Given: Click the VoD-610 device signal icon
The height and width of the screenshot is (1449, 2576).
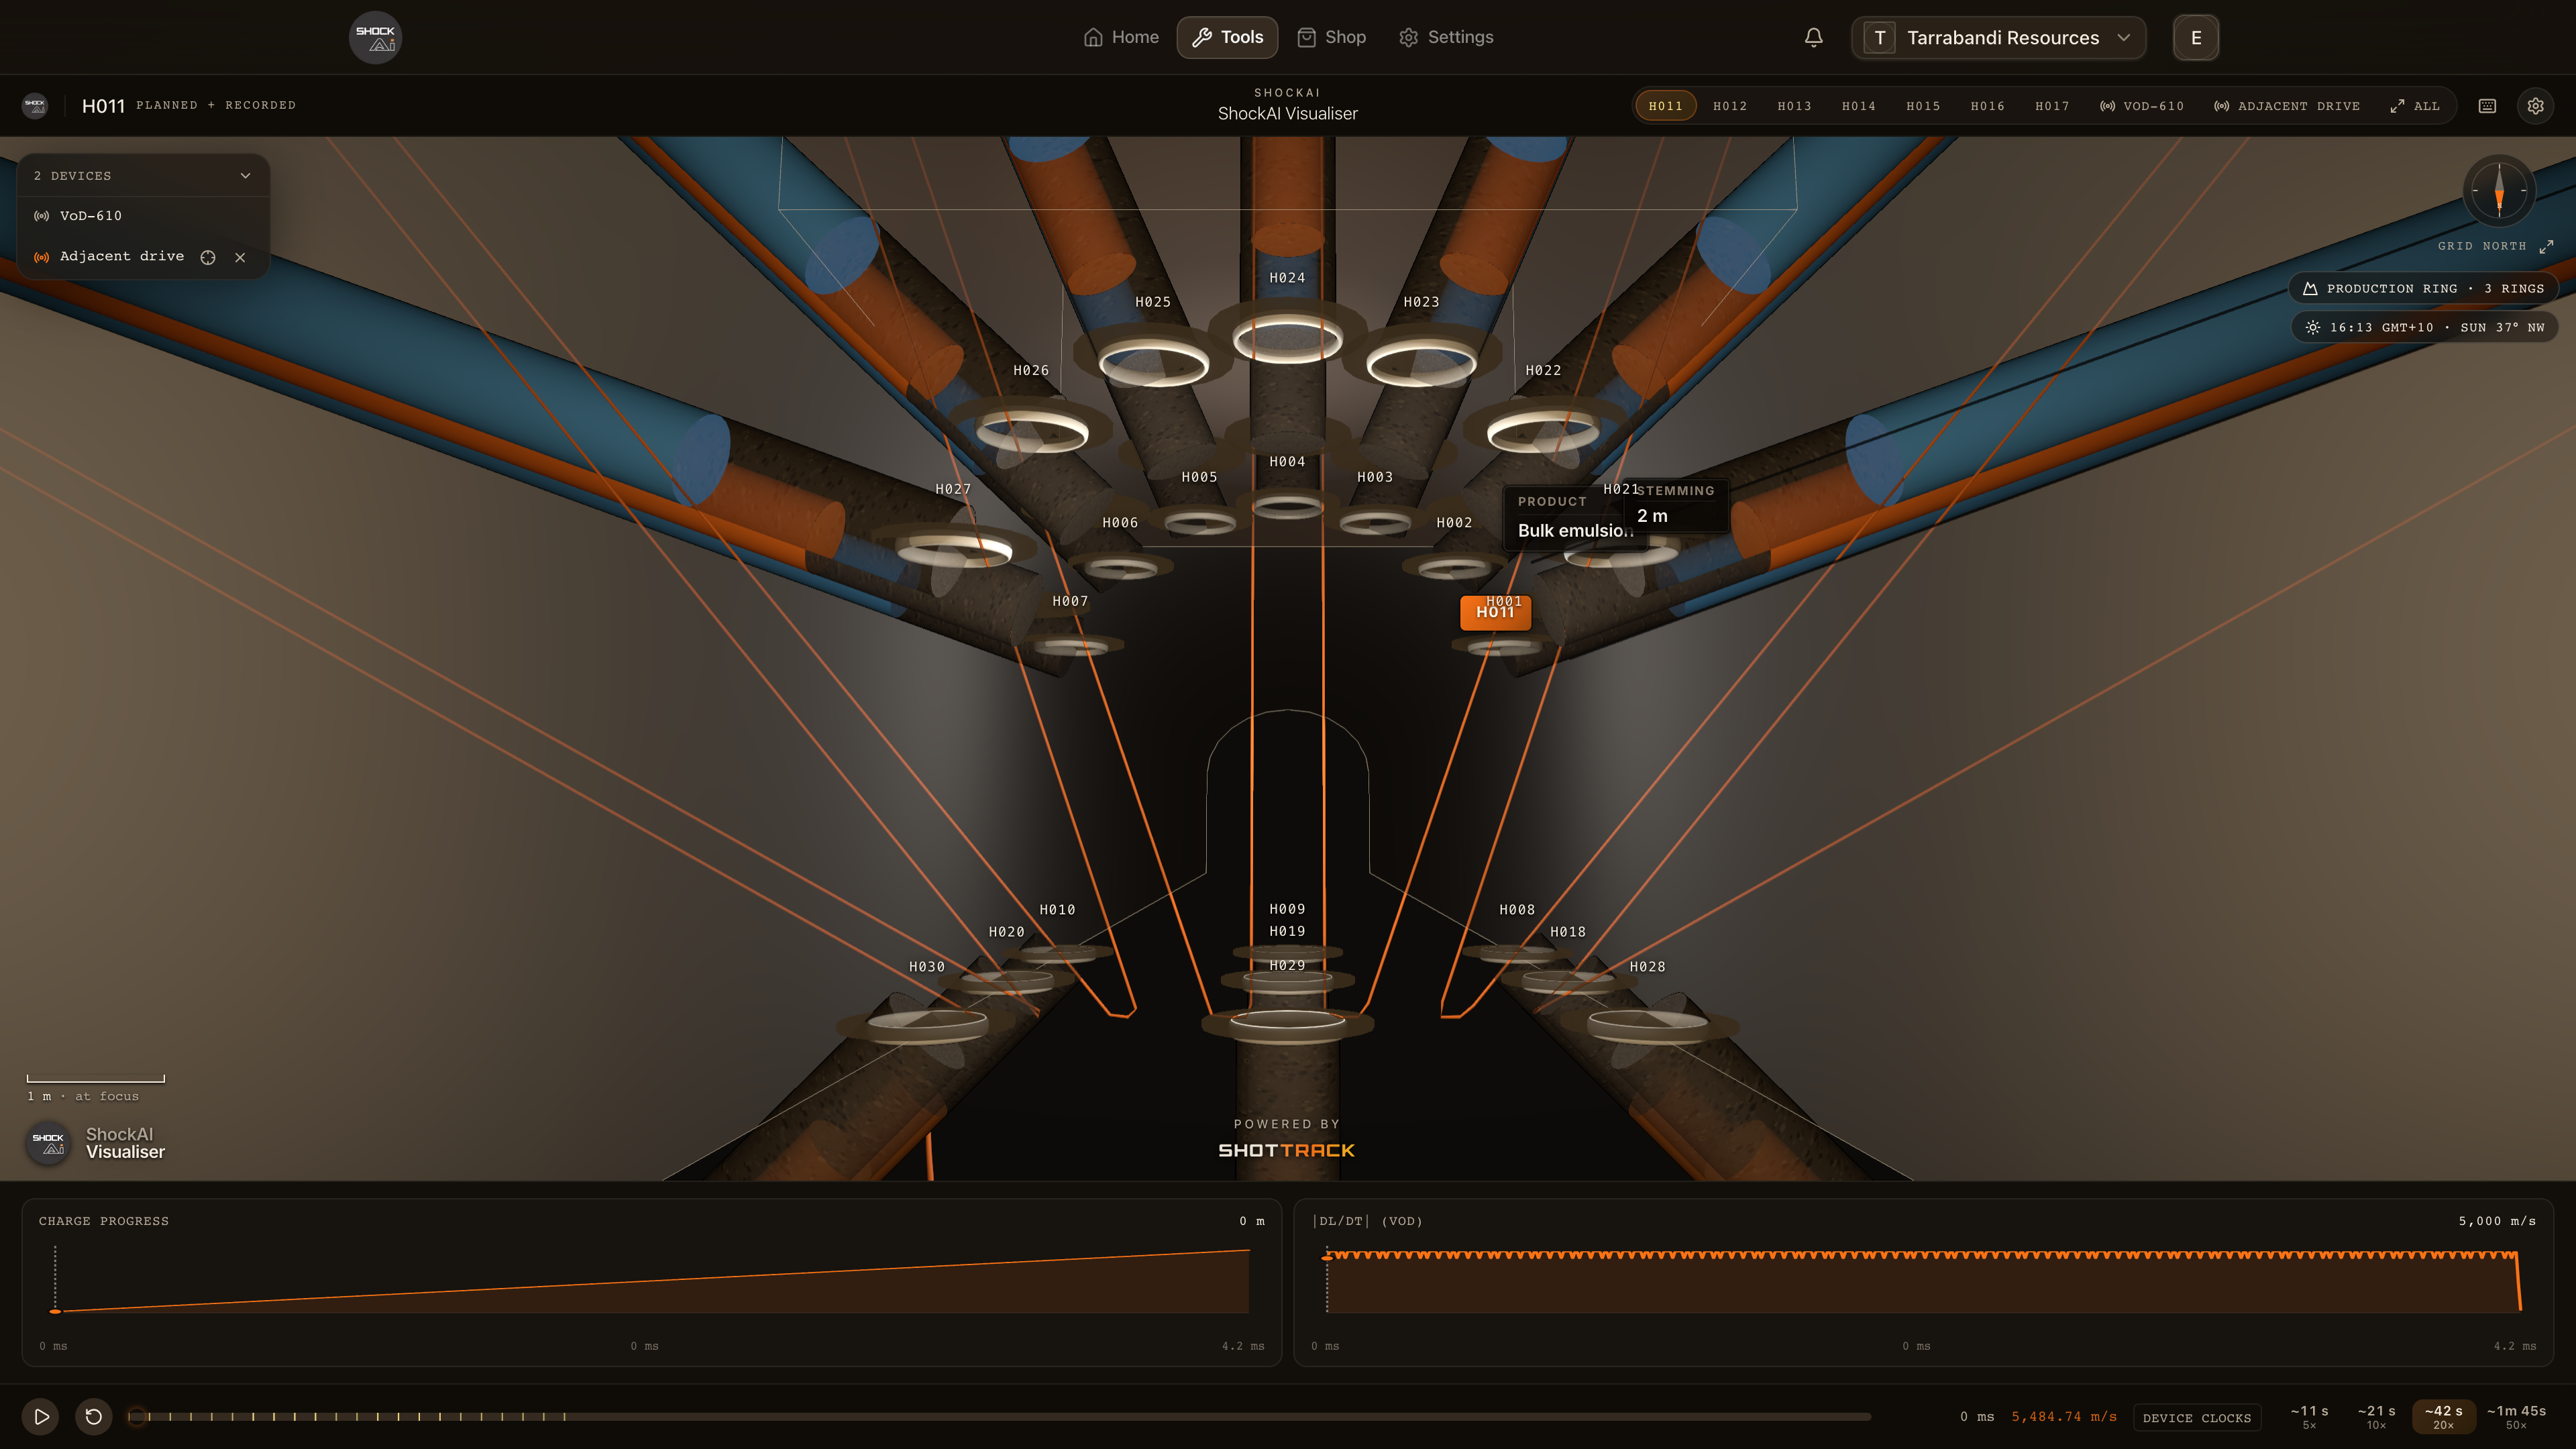Looking at the screenshot, I should (x=42, y=216).
